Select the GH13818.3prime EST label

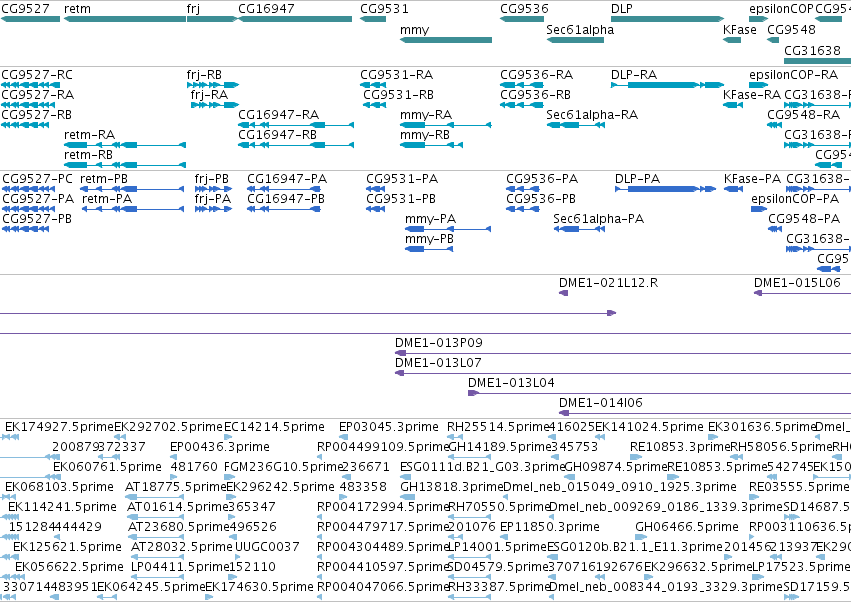(x=452, y=486)
